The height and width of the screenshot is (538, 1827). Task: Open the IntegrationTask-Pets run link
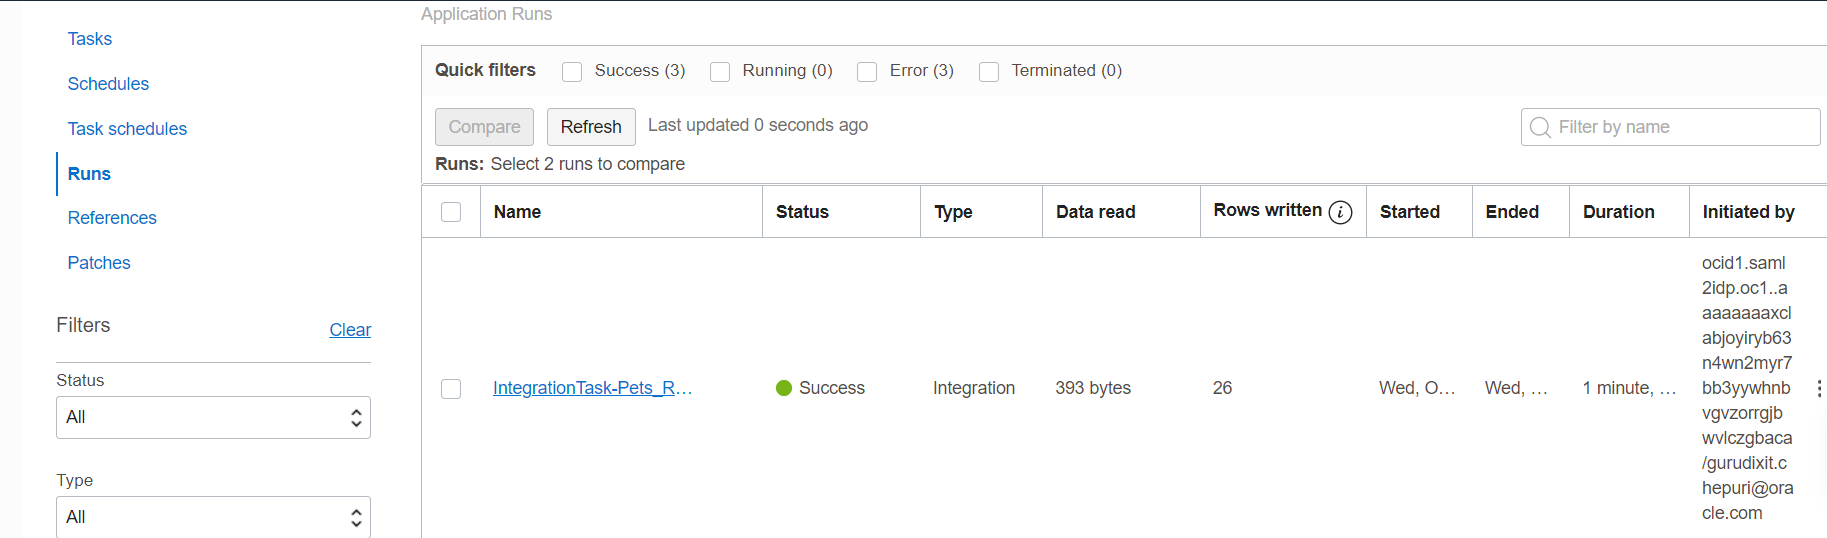(592, 388)
